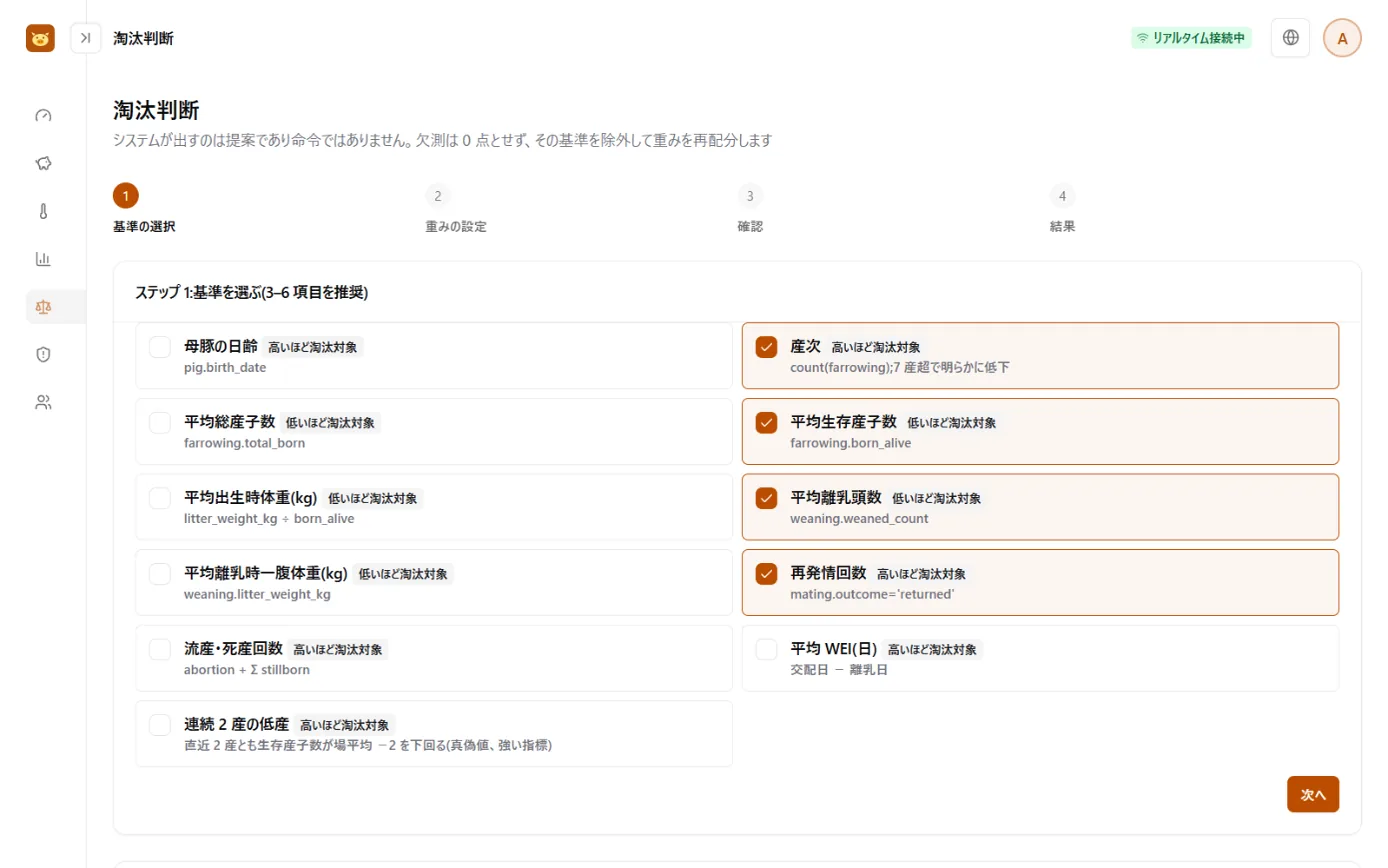Click the farrowing.born_alive text
The image size is (1388, 868).
pyautogui.click(x=851, y=443)
